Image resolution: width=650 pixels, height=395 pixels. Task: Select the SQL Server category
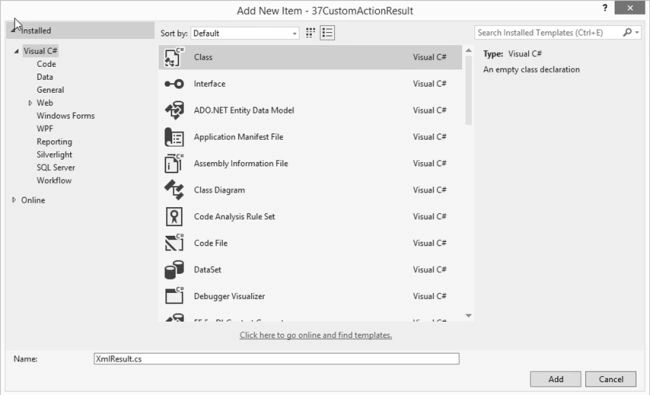56,167
